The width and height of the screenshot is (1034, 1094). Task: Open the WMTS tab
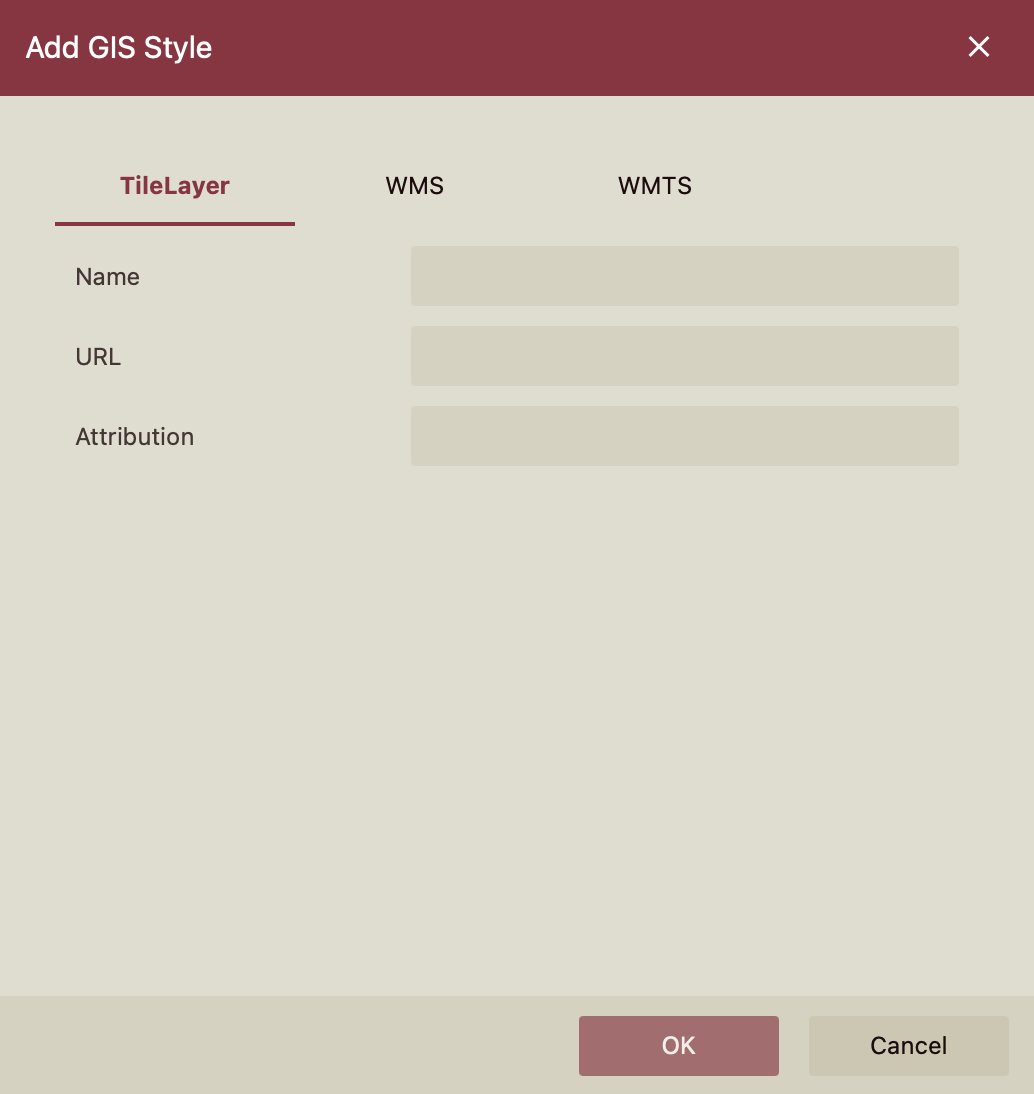tap(654, 186)
